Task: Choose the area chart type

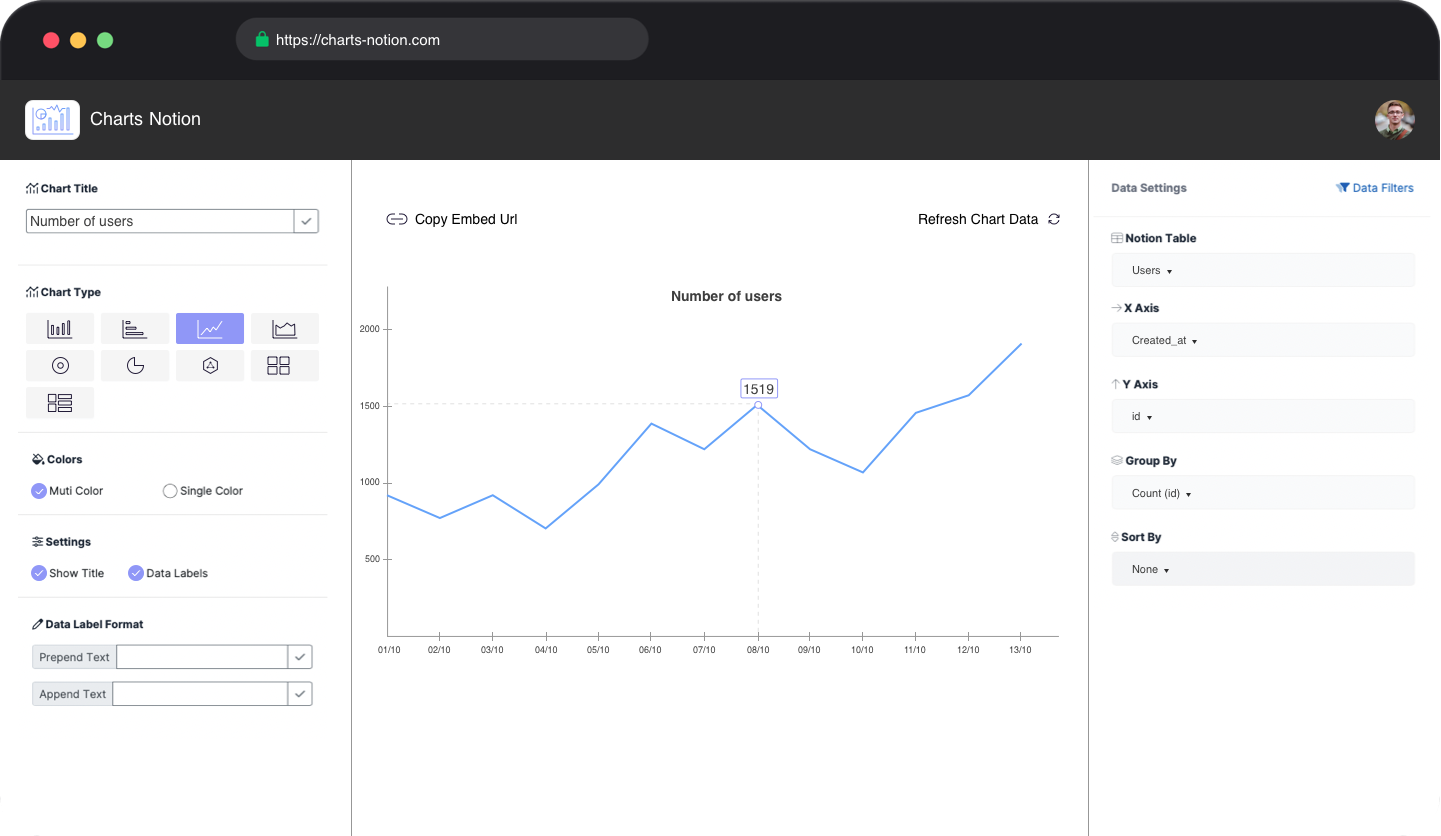Action: tap(284, 328)
